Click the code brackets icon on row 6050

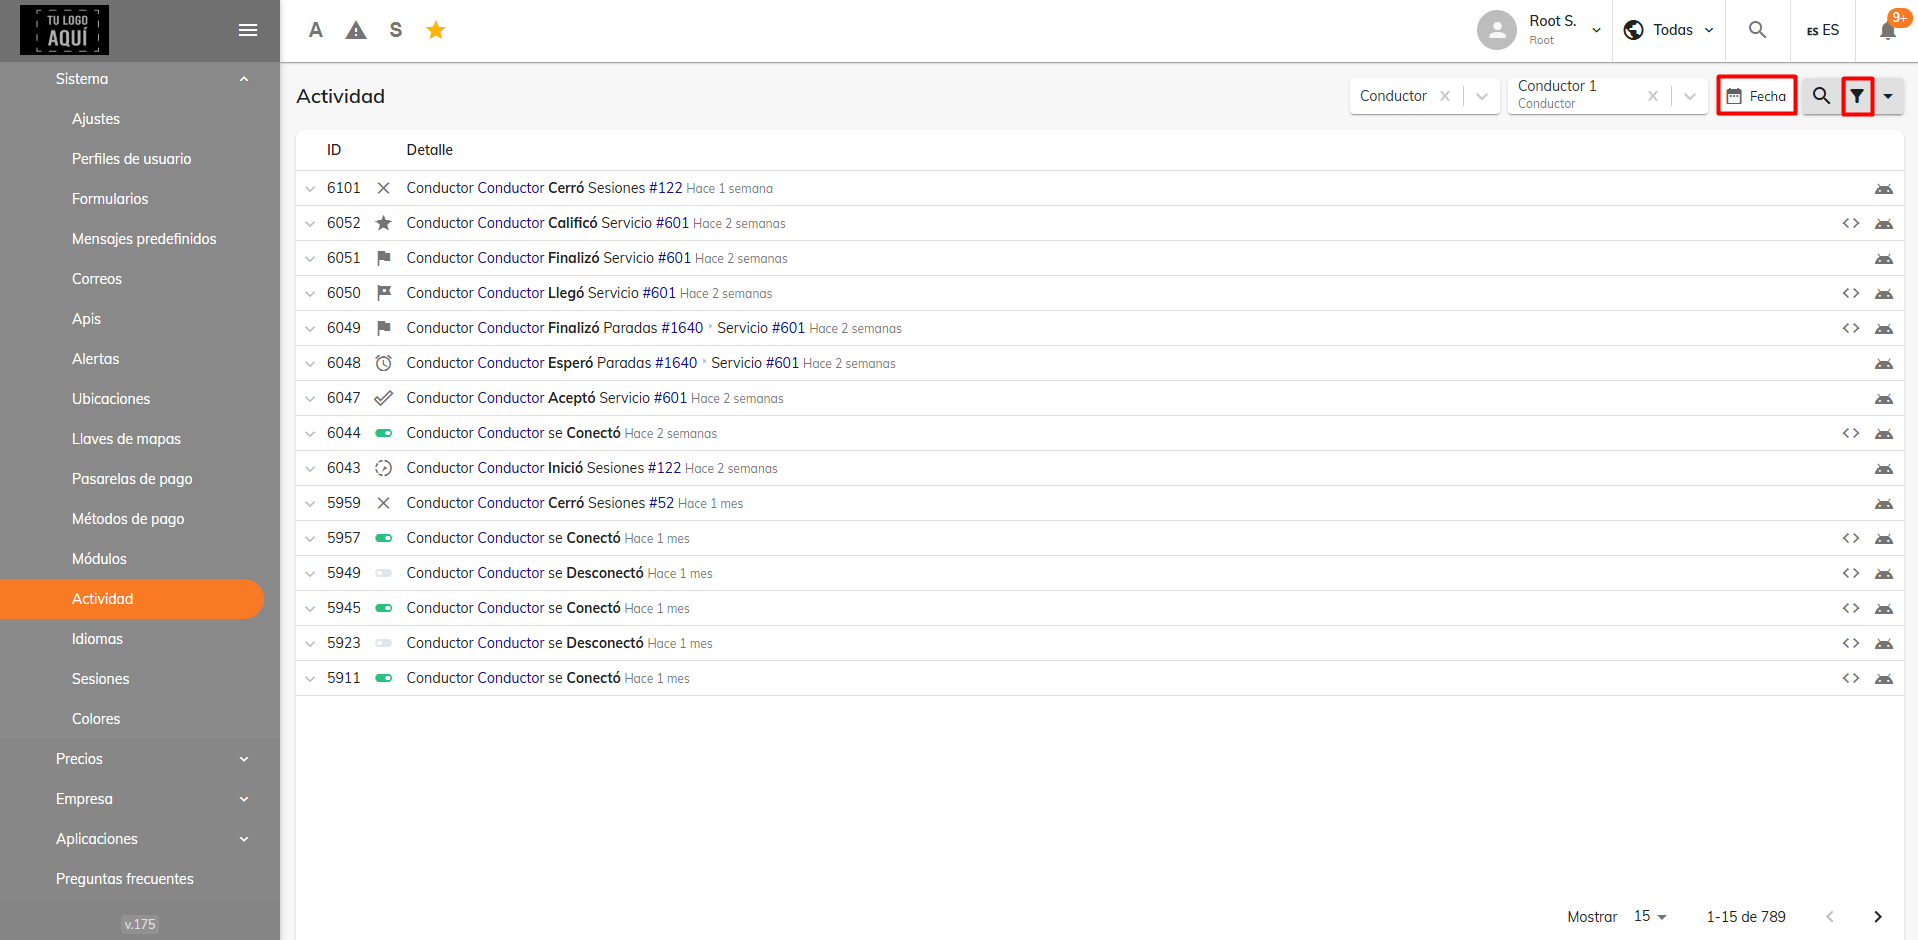[x=1851, y=293]
